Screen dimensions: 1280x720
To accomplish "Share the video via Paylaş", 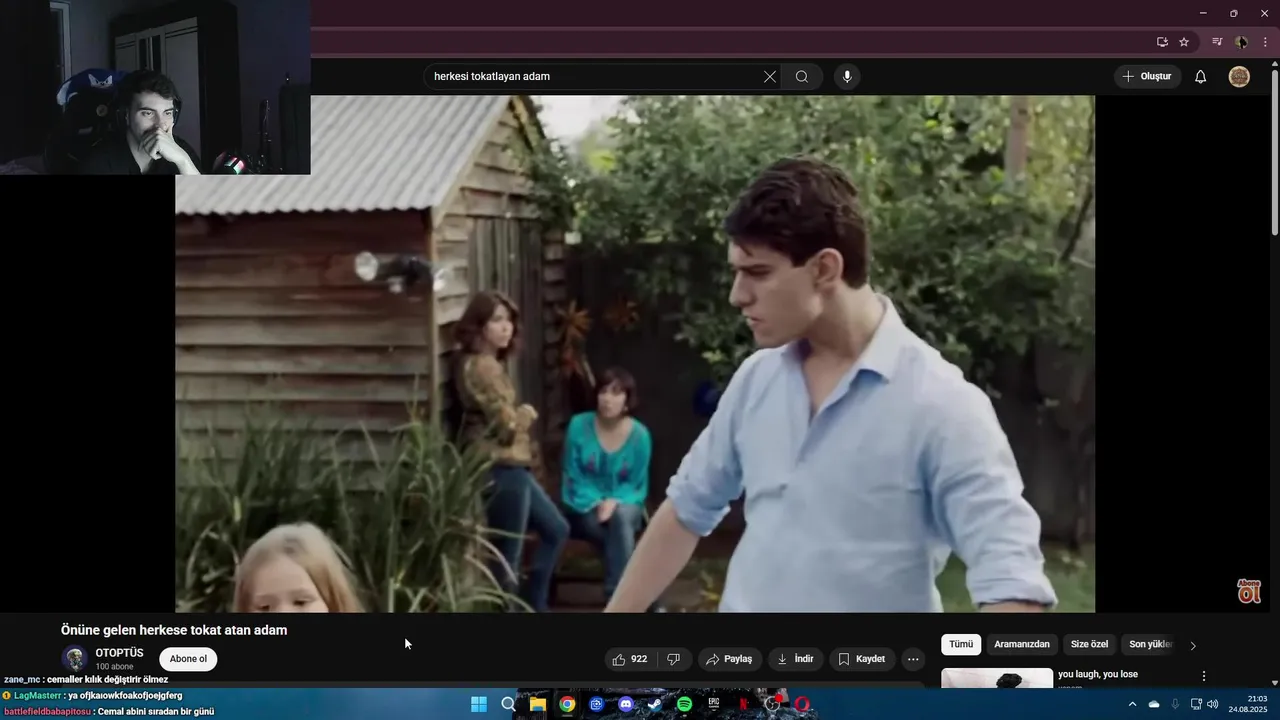I will coord(729,659).
